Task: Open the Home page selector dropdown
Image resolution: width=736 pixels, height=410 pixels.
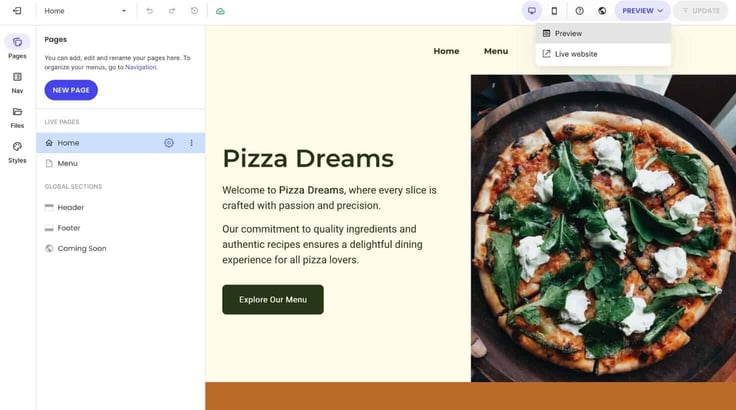Action: [x=85, y=11]
